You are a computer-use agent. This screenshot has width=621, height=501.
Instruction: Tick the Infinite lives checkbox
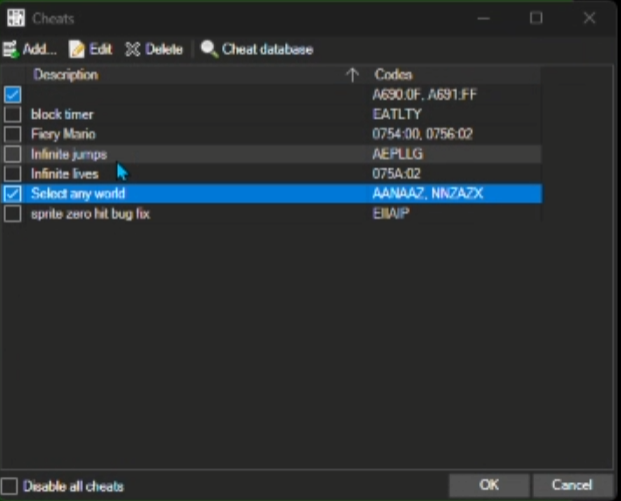(12, 174)
